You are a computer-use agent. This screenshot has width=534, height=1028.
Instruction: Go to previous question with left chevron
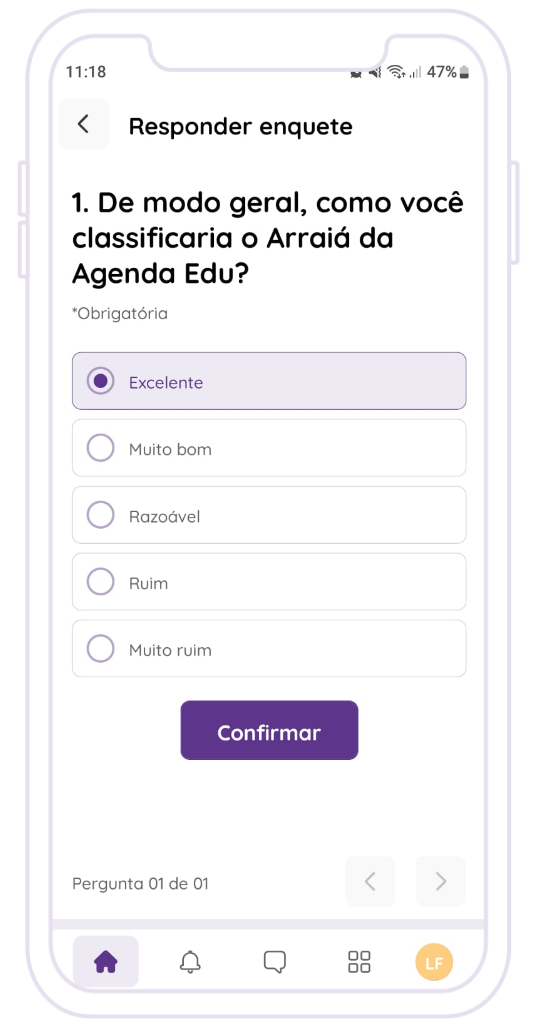(x=370, y=882)
